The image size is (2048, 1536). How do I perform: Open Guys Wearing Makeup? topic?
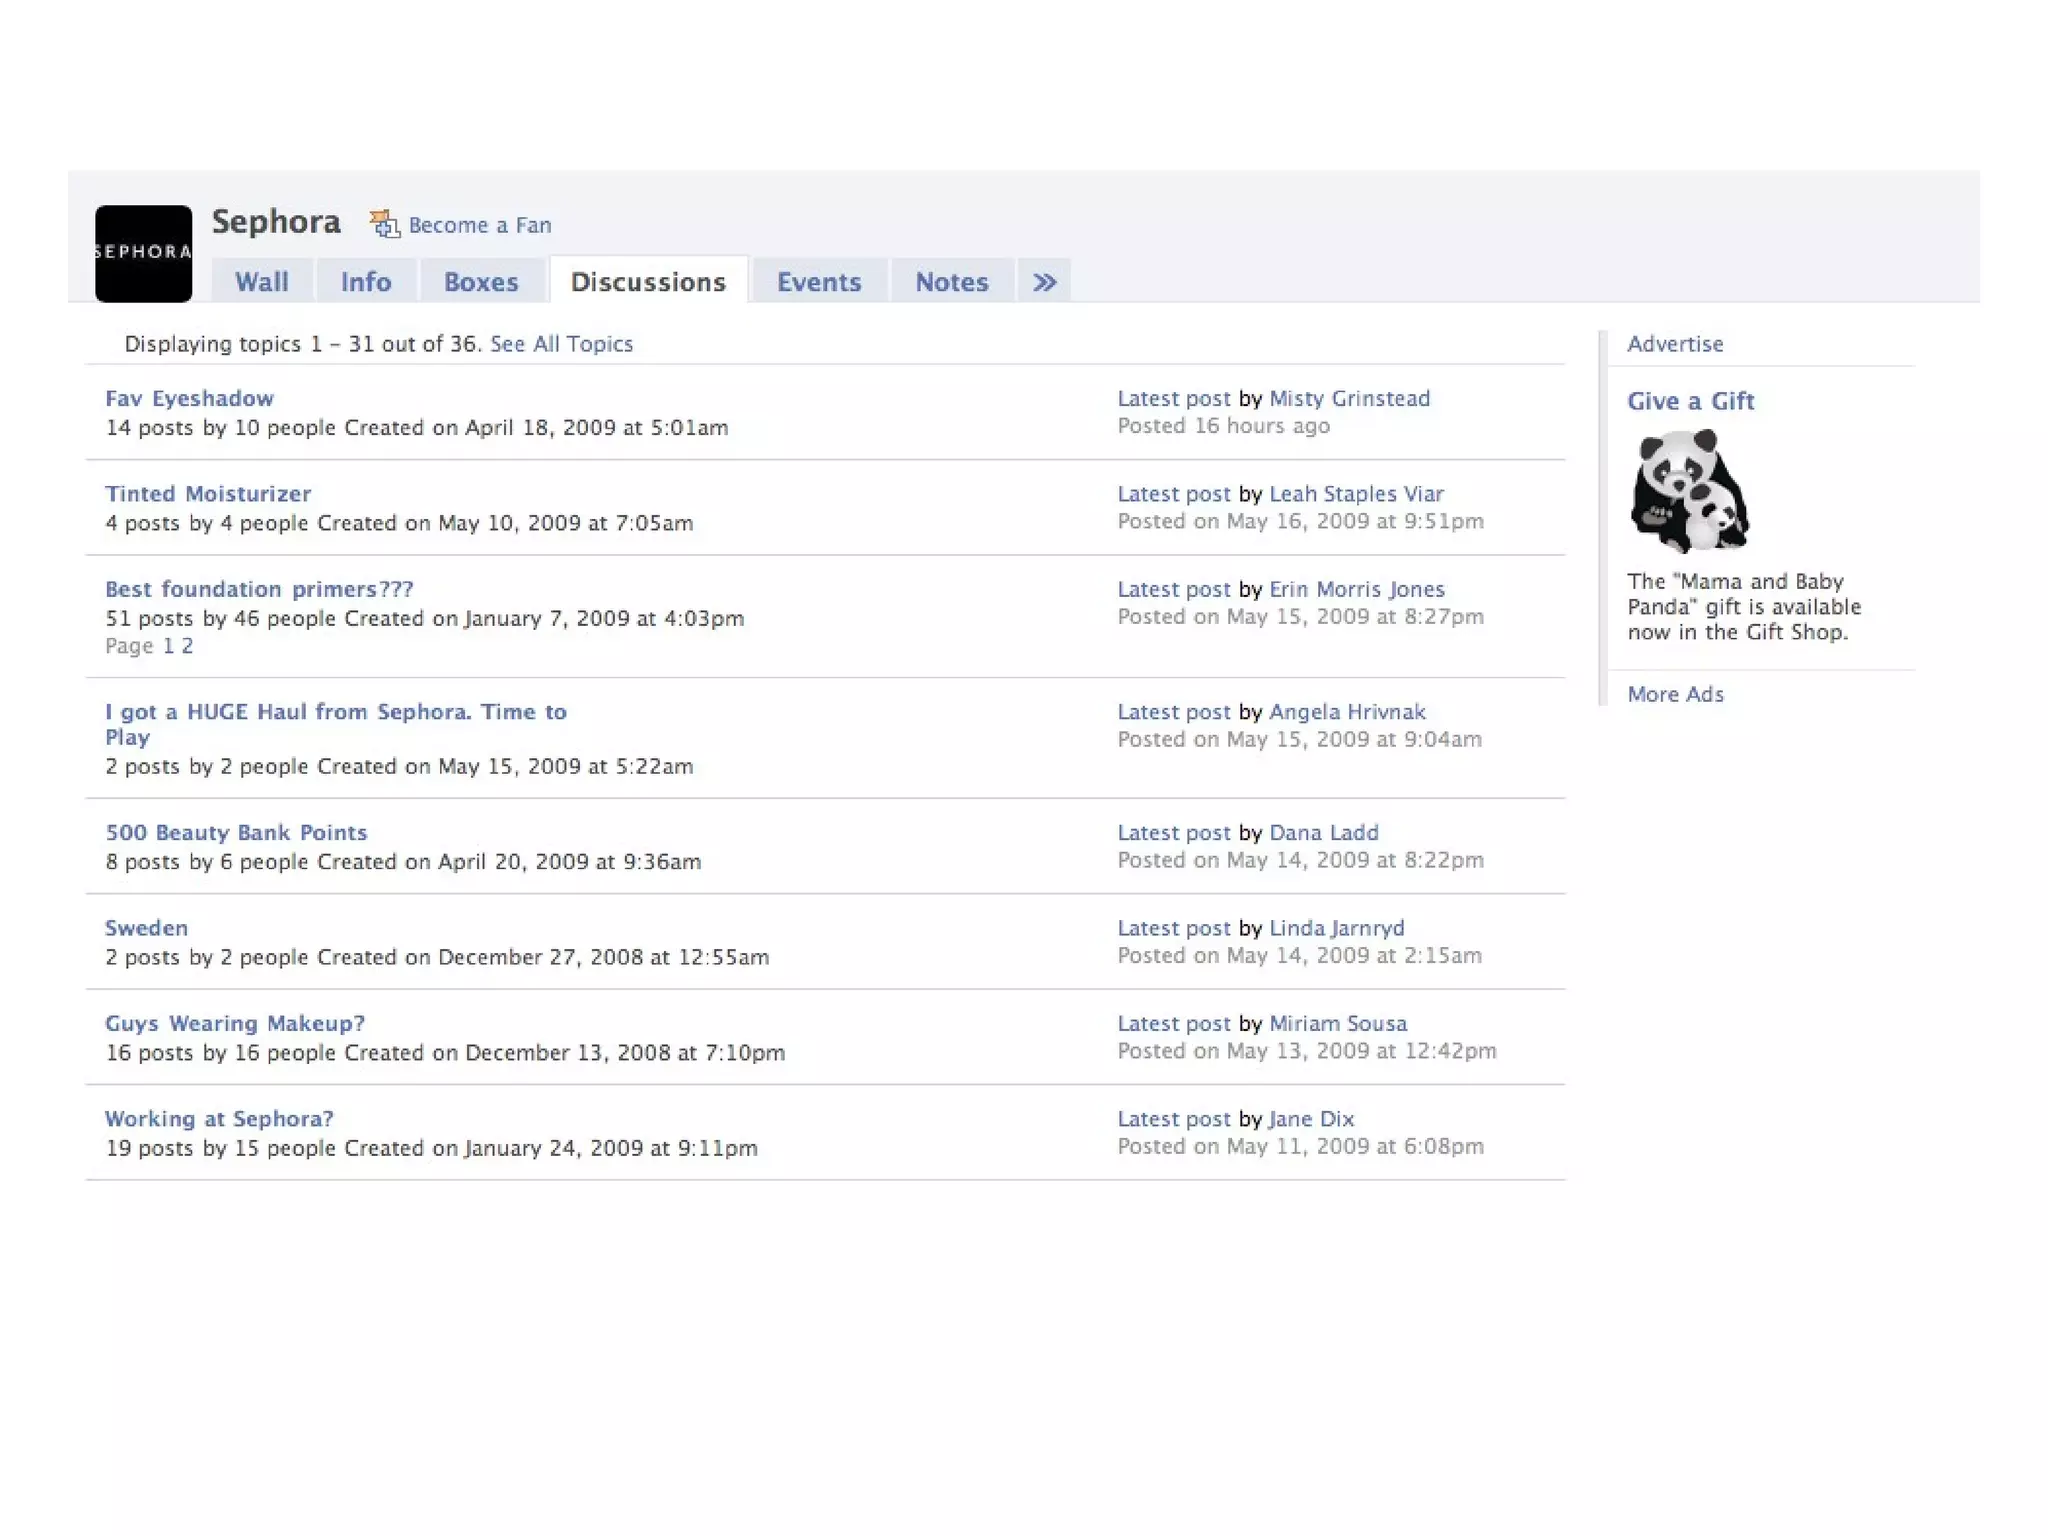pos(235,1023)
